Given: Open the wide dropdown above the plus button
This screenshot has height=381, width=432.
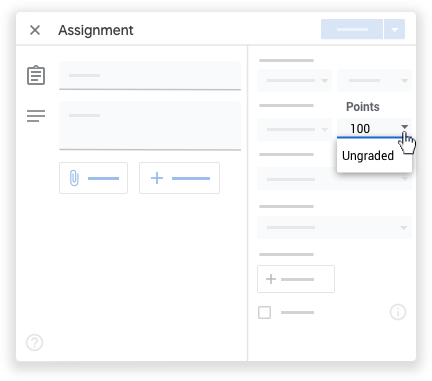Looking at the screenshot, I should pos(334,228).
